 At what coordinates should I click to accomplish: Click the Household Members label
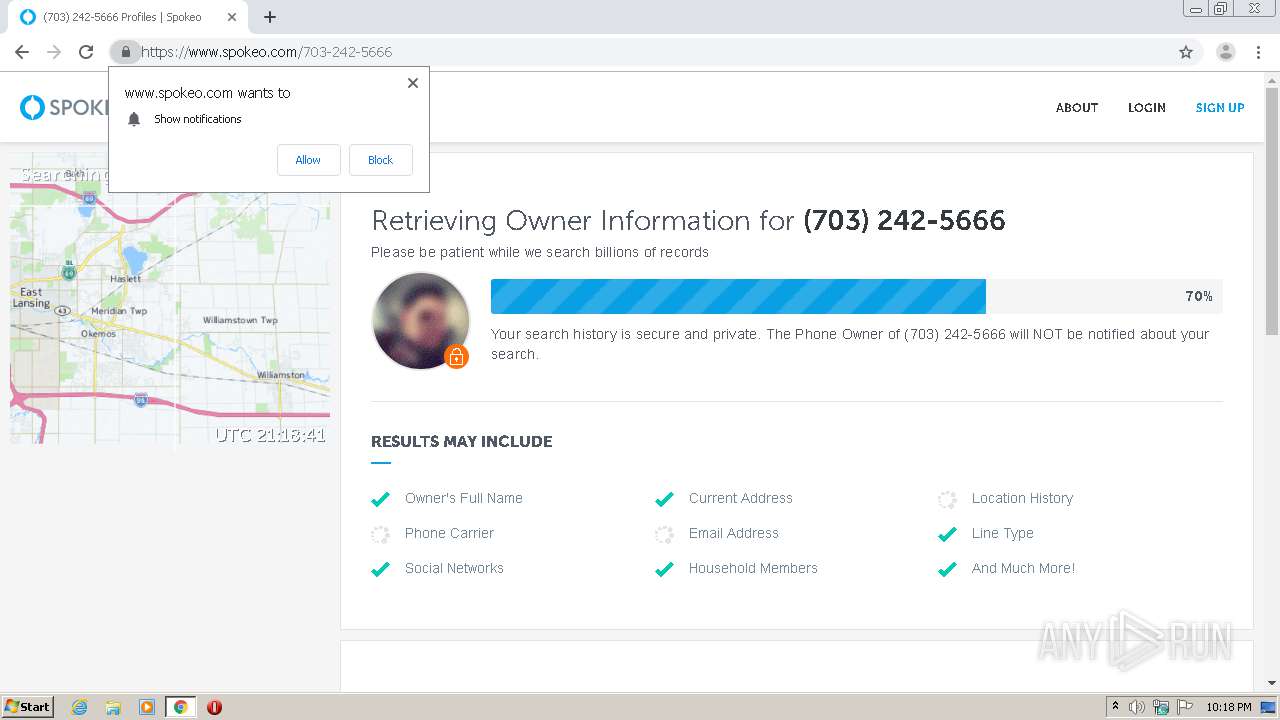753,568
